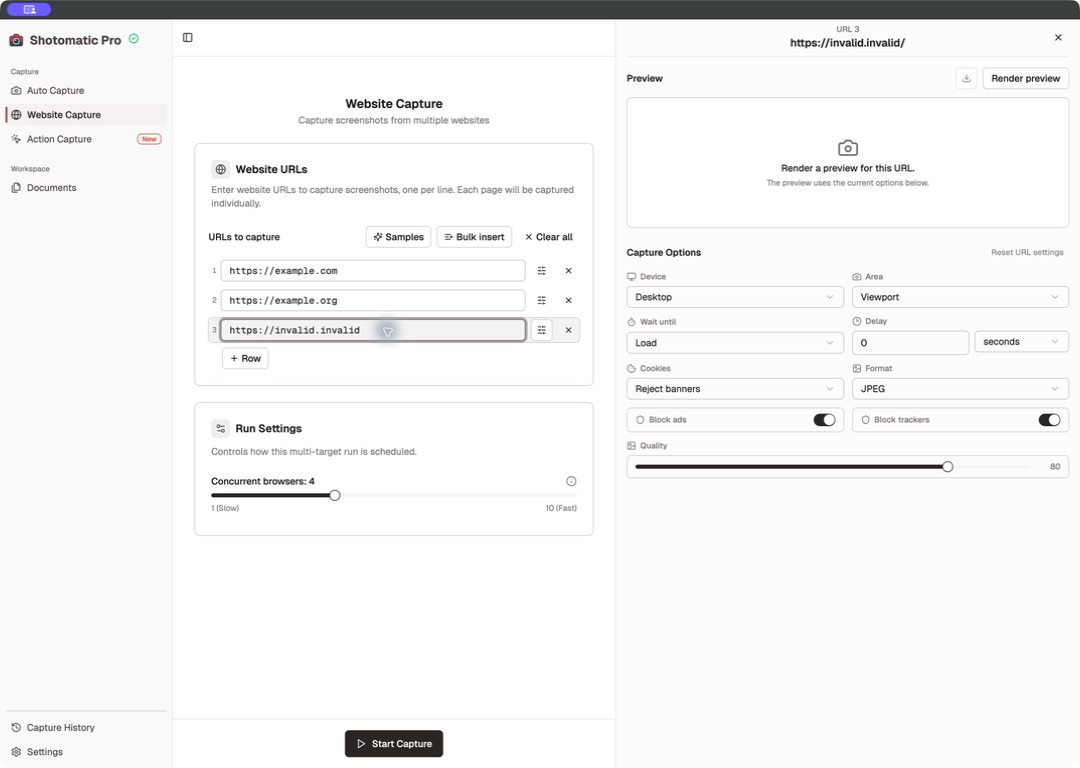Click the Samples button
Viewport: 1080px width, 768px height.
pyautogui.click(x=398, y=237)
